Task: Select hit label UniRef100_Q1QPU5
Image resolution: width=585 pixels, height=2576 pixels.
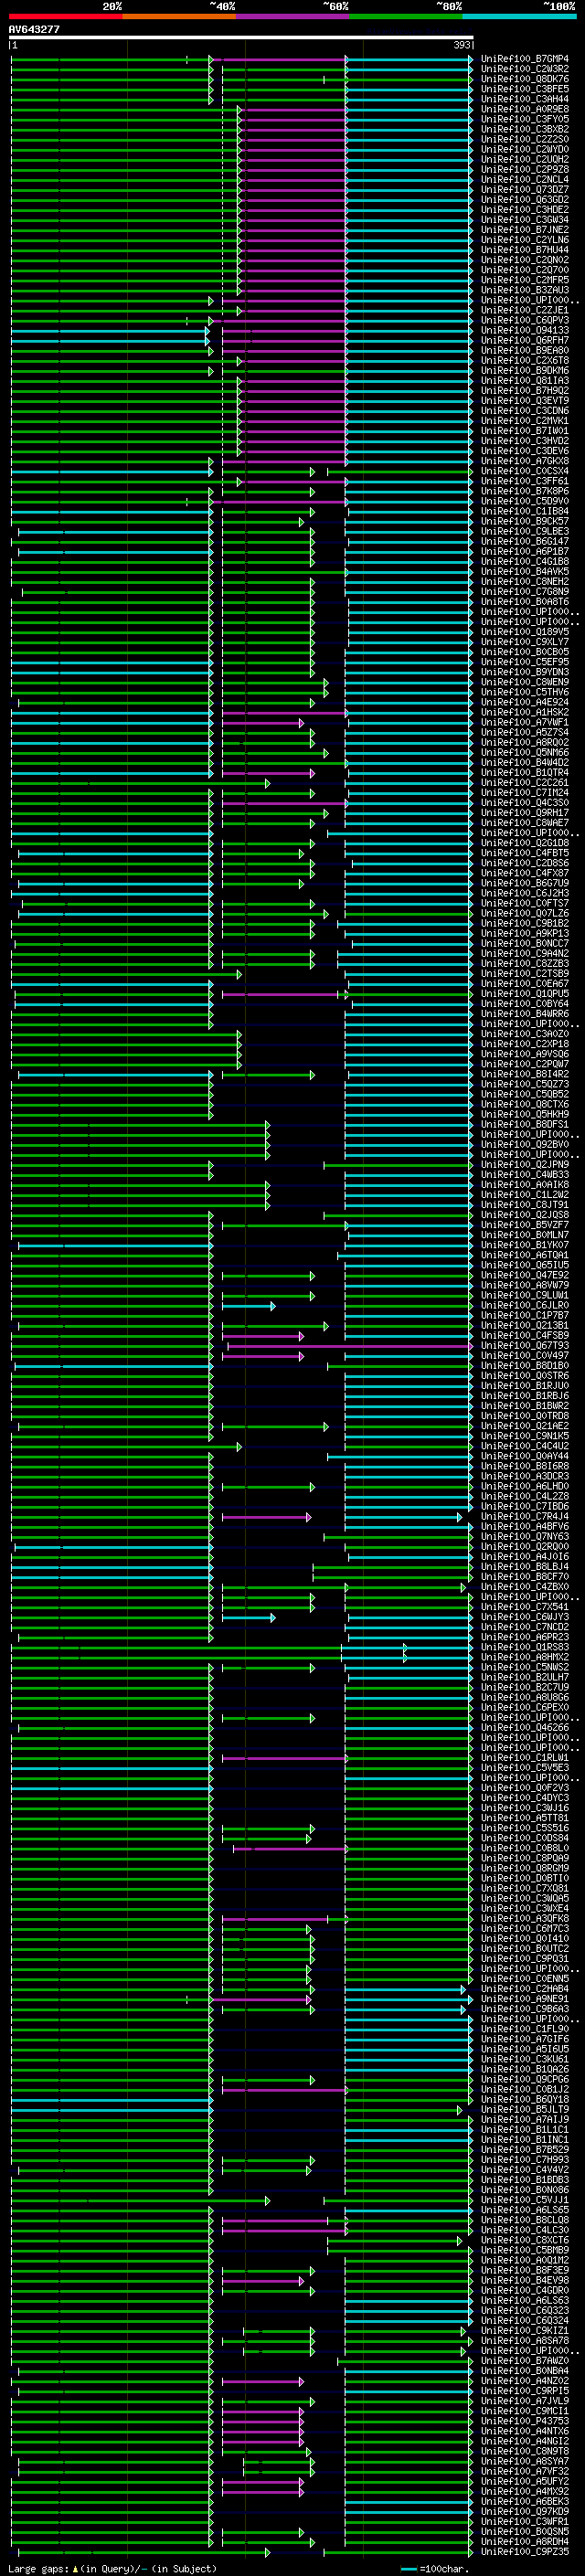Action: point(525,994)
